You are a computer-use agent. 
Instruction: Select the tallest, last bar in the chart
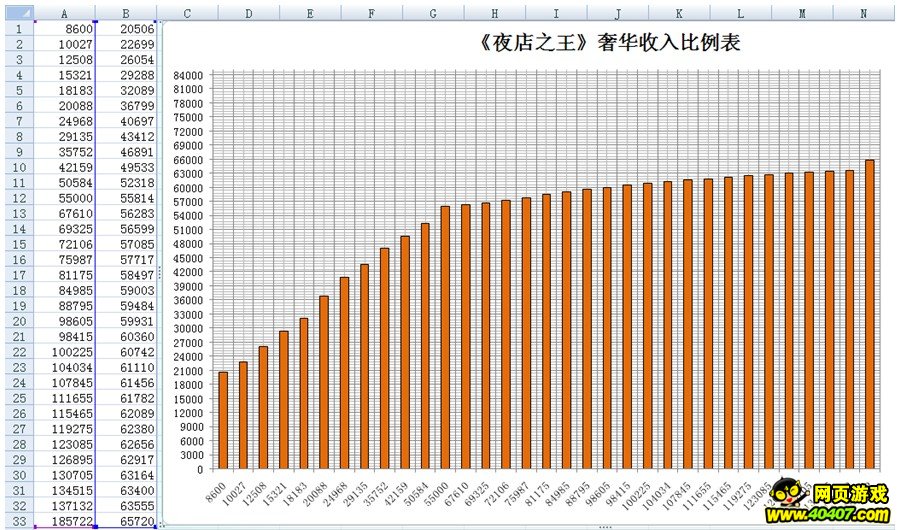point(870,315)
